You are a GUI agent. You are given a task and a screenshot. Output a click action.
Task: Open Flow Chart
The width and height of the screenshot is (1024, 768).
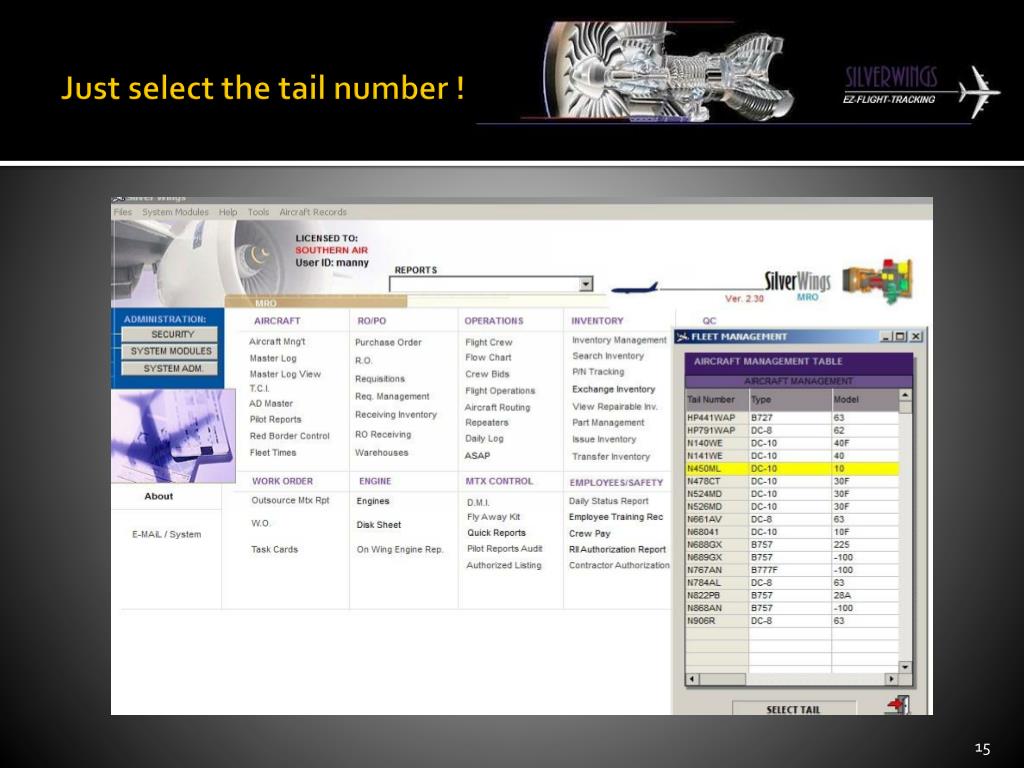coord(488,358)
